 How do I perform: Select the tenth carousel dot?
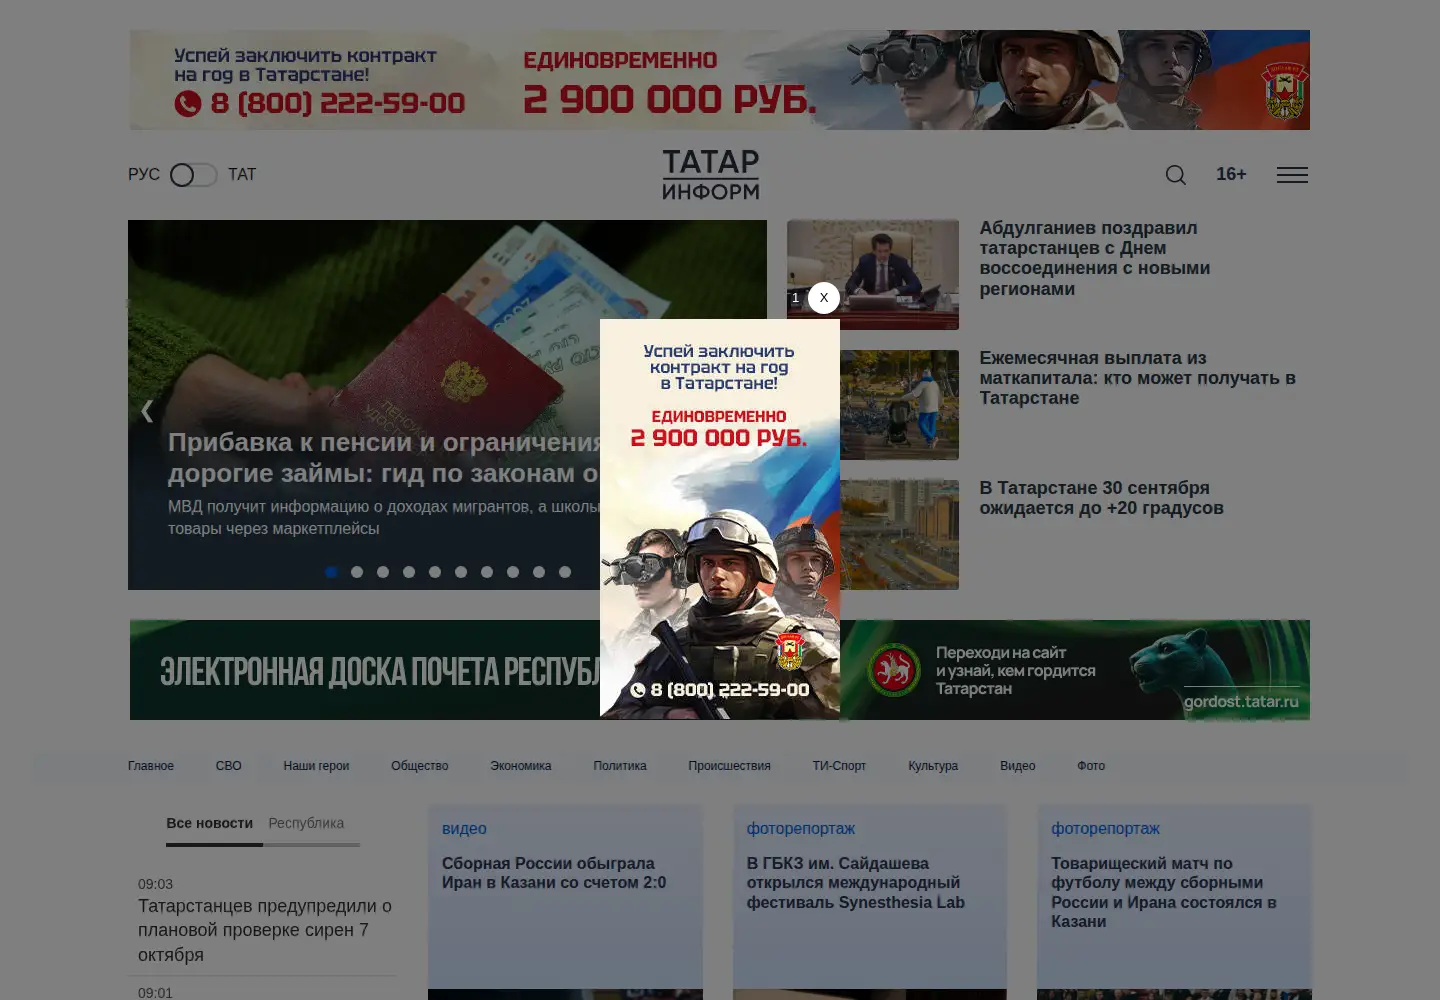(x=565, y=572)
